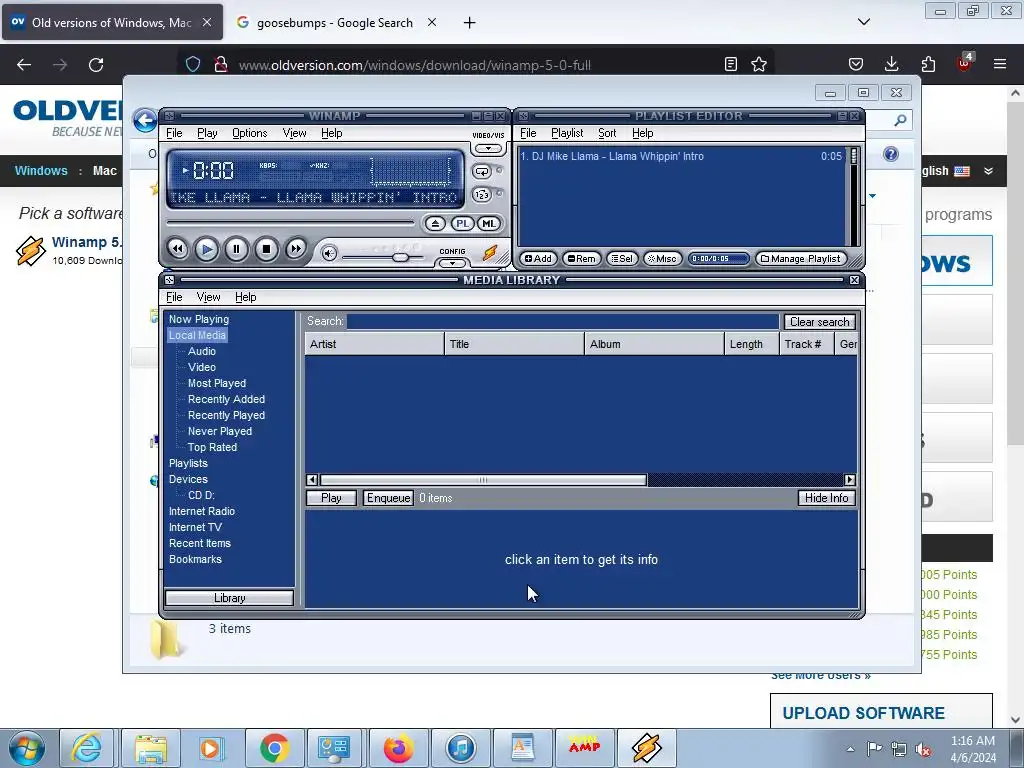The width and height of the screenshot is (1024, 768).
Task: Open the Windows Start menu
Action: coord(27,748)
